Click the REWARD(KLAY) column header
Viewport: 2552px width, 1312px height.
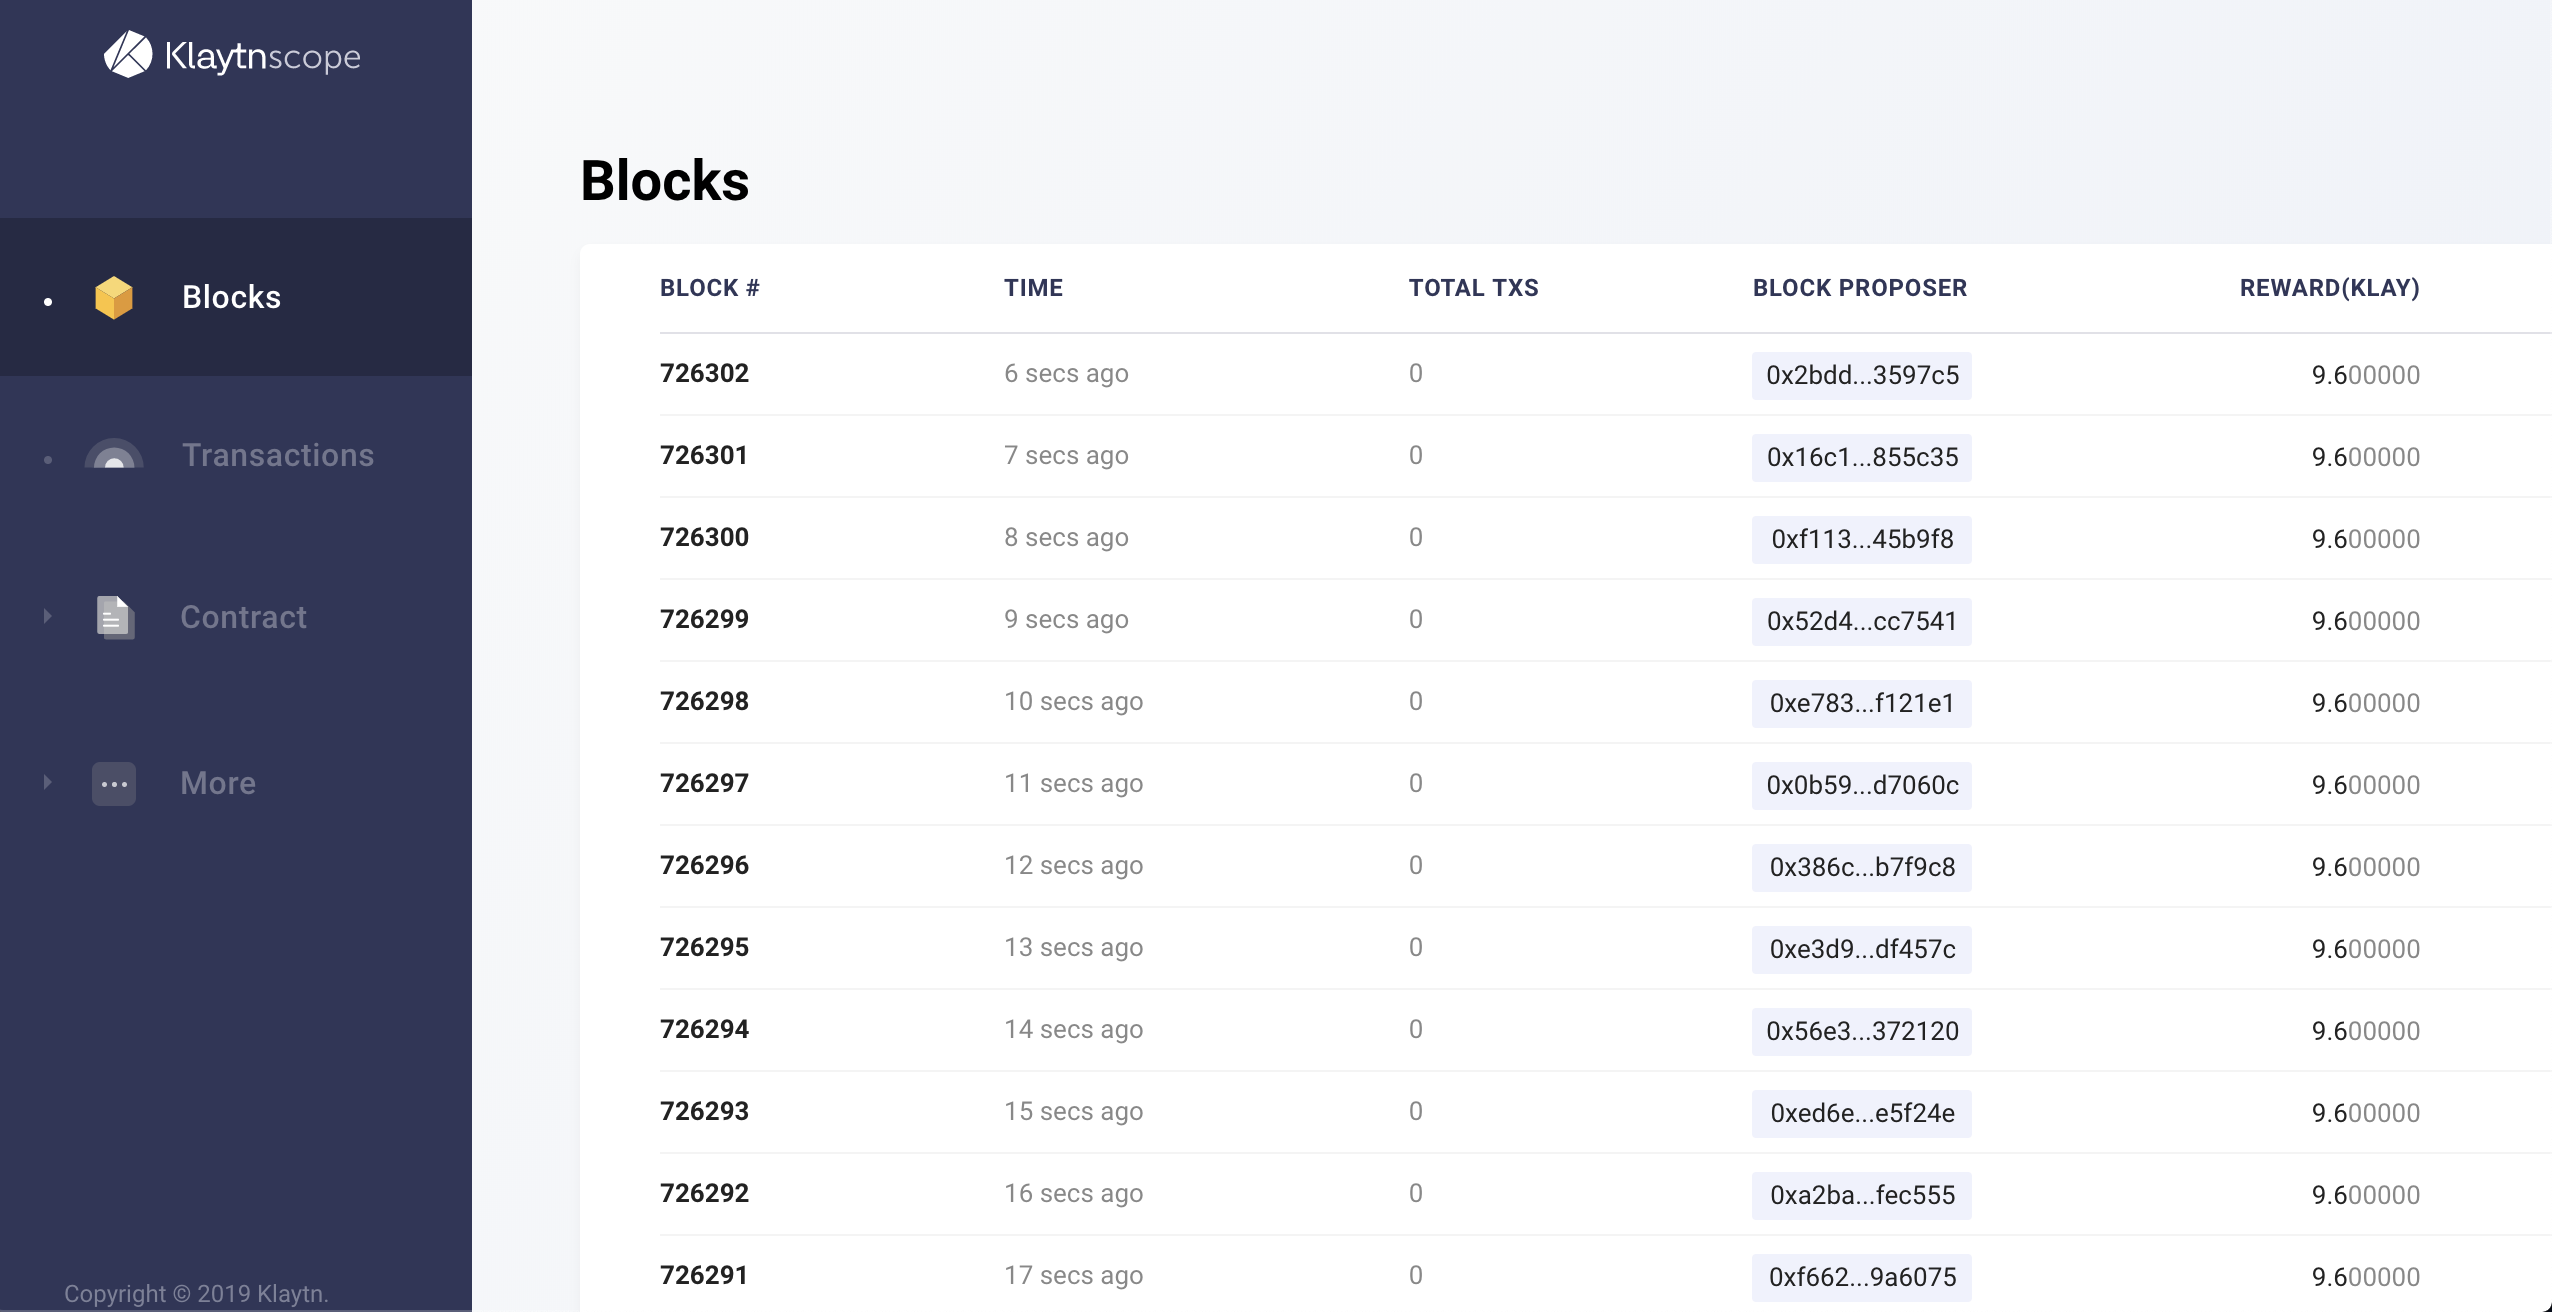[2329, 288]
